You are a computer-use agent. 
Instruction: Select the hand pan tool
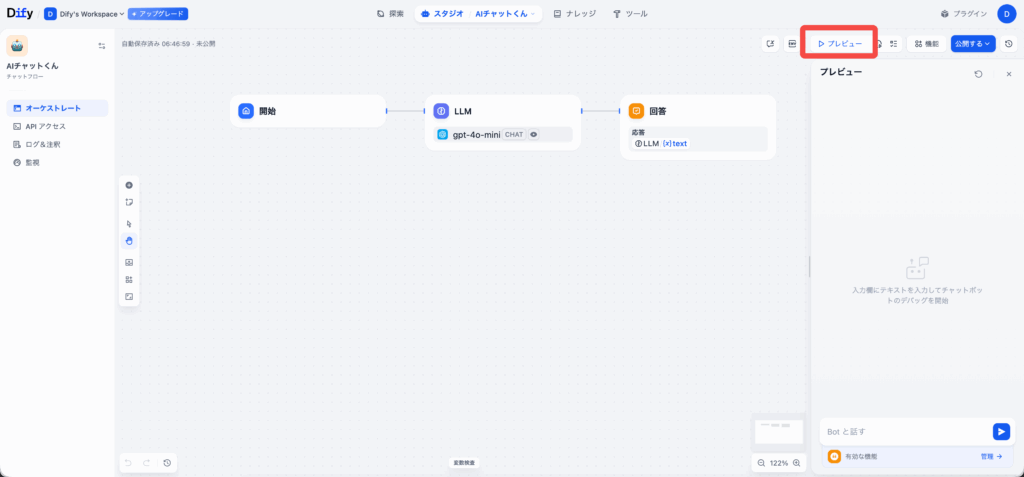click(129, 241)
